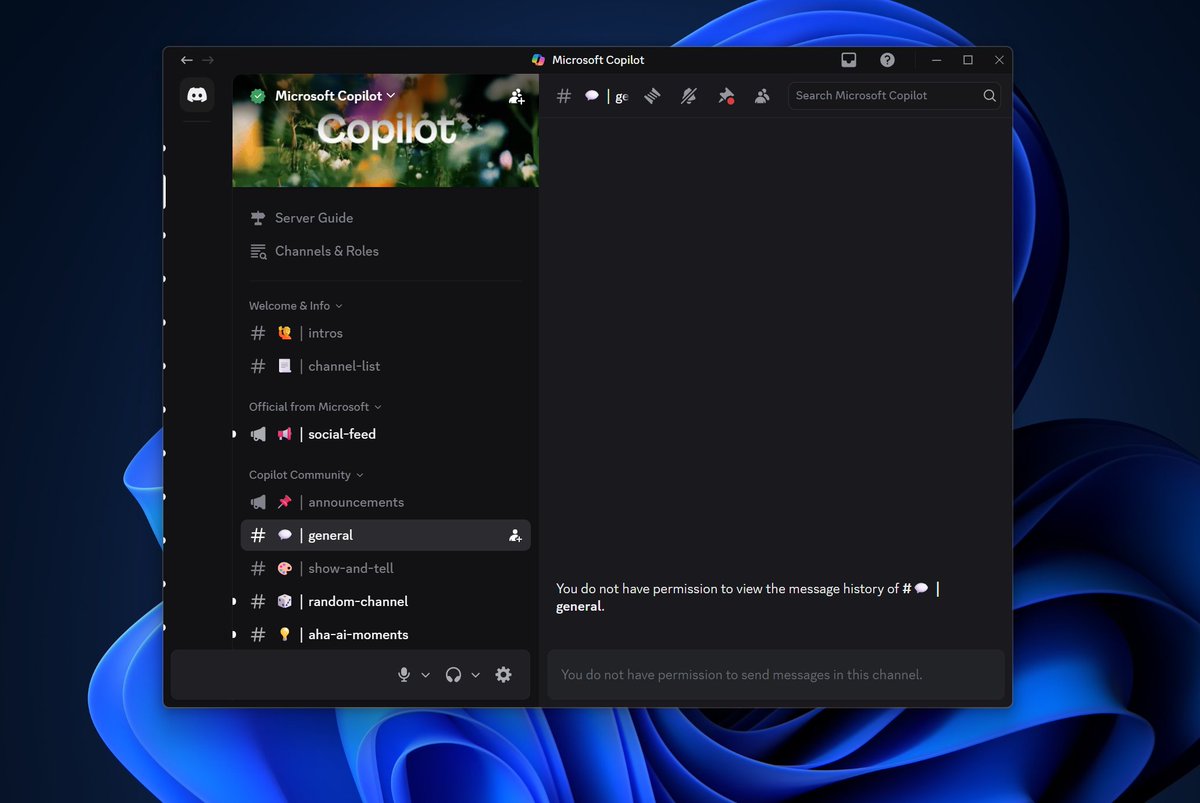
Task: Click the pinned messages pin icon
Action: 726,95
